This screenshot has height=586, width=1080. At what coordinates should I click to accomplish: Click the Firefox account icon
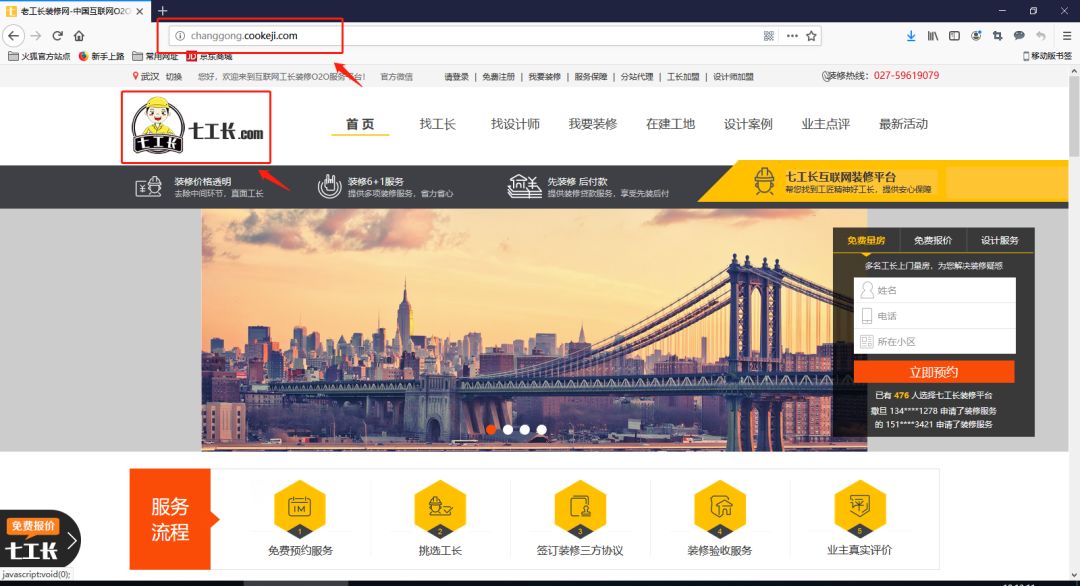point(976,35)
